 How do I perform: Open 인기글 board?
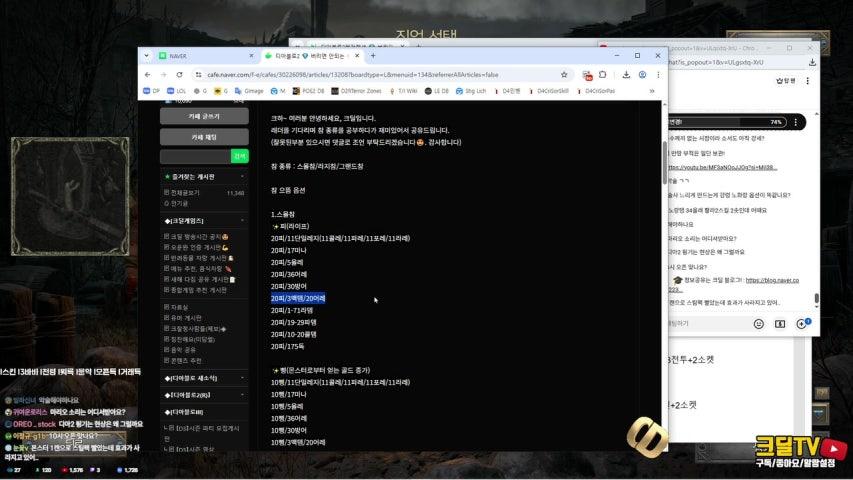pyautogui.click(x=176, y=204)
